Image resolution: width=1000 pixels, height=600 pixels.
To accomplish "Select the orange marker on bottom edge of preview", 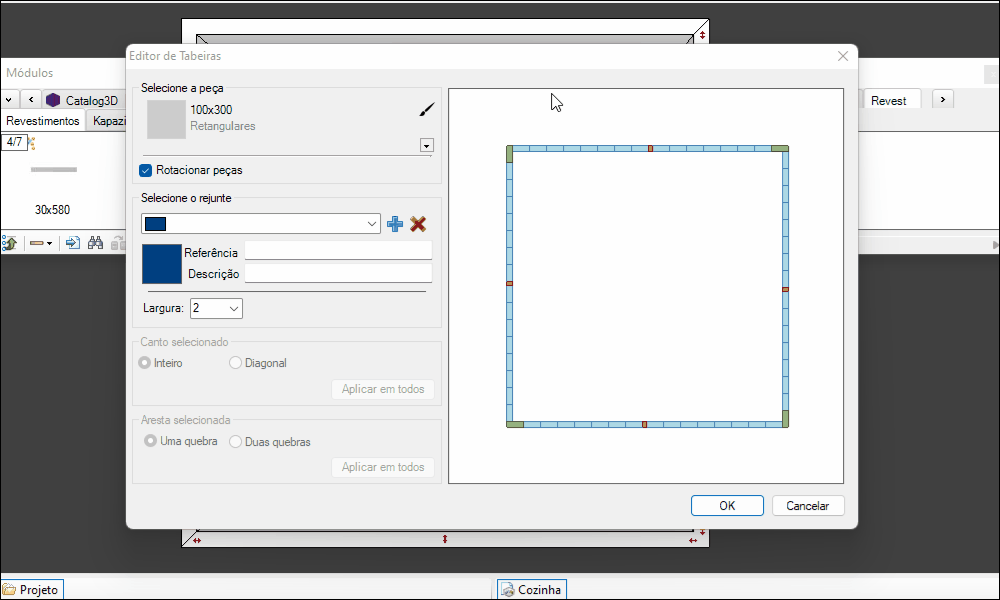I will (x=645, y=425).
